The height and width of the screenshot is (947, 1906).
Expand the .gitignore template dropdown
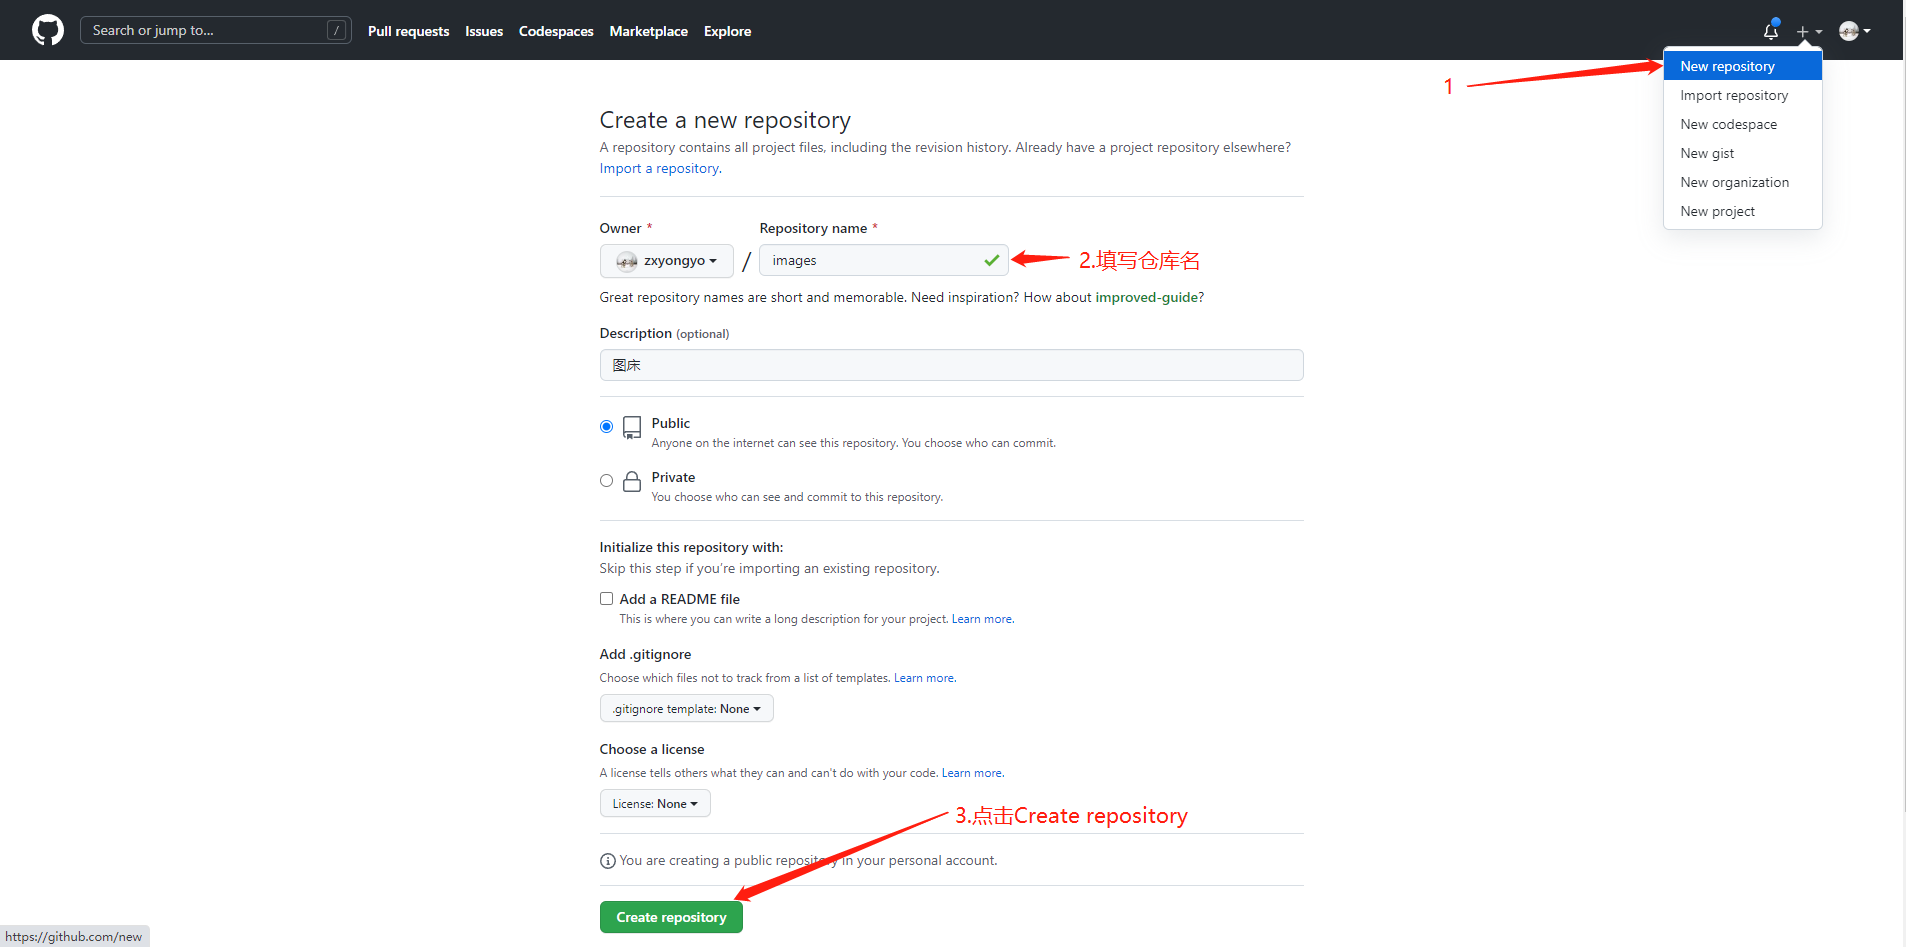coord(686,709)
